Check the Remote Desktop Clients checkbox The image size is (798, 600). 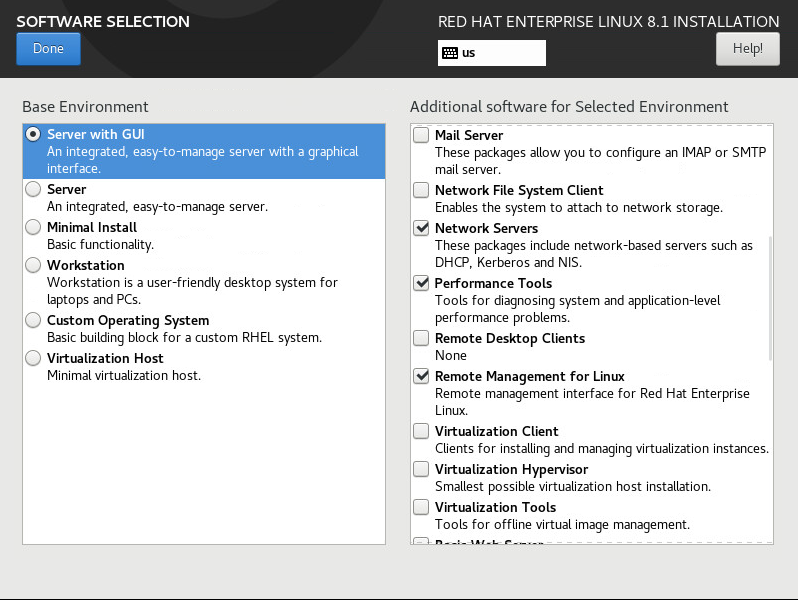421,338
